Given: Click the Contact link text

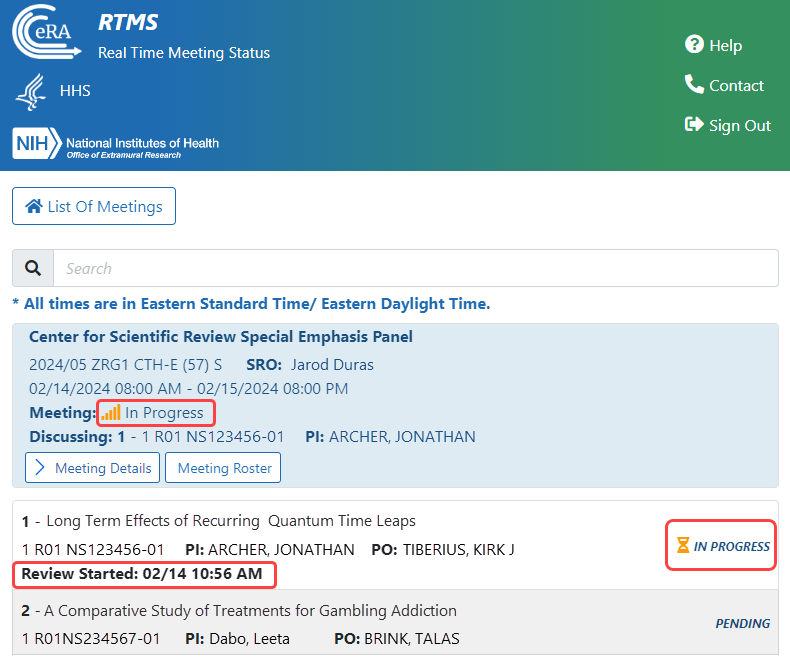Looking at the screenshot, I should click(736, 86).
